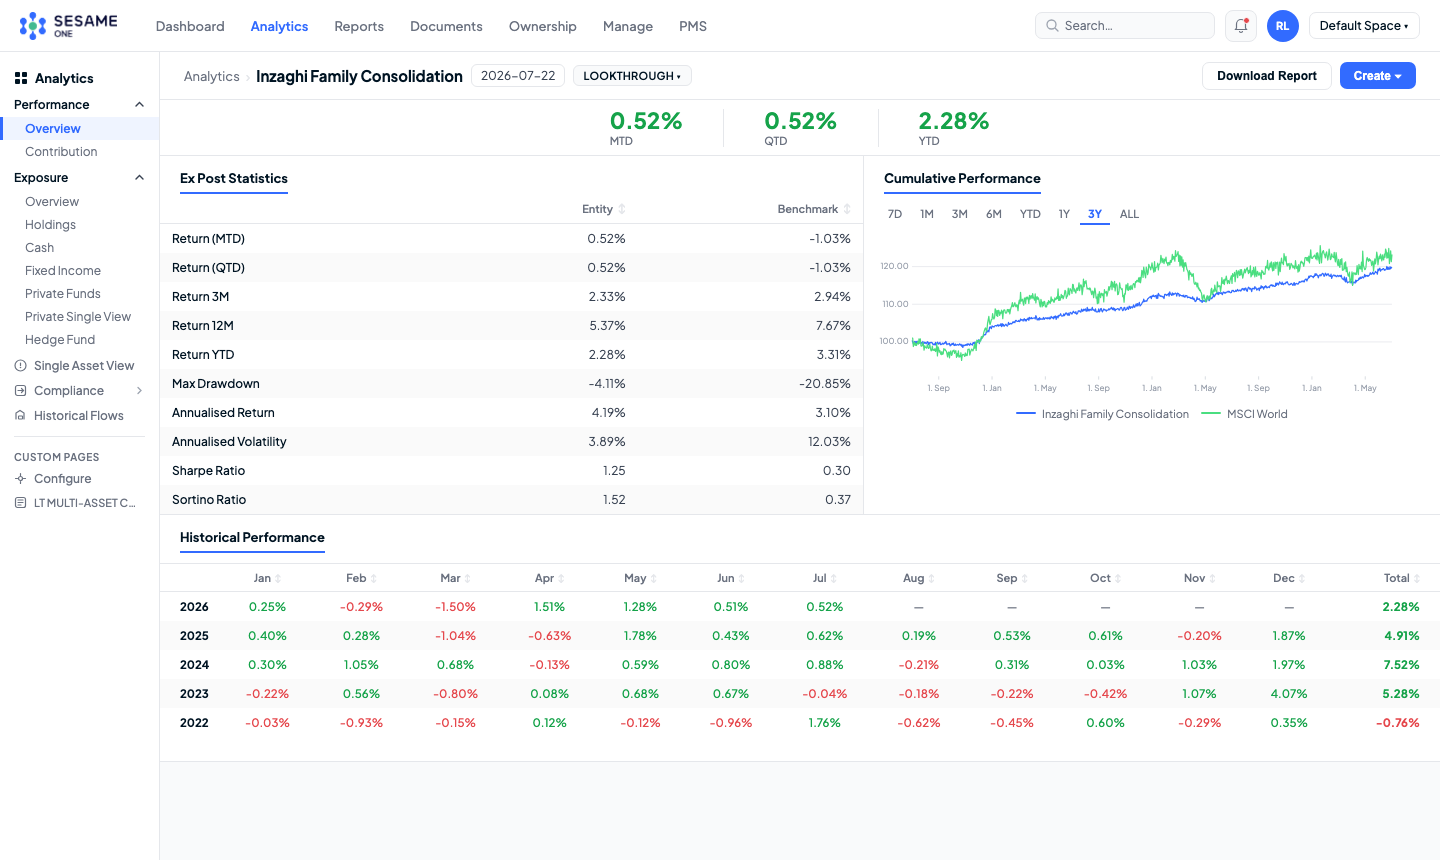The width and height of the screenshot is (1440, 860).
Task: Sort the Jun column
Action: (x=742, y=579)
